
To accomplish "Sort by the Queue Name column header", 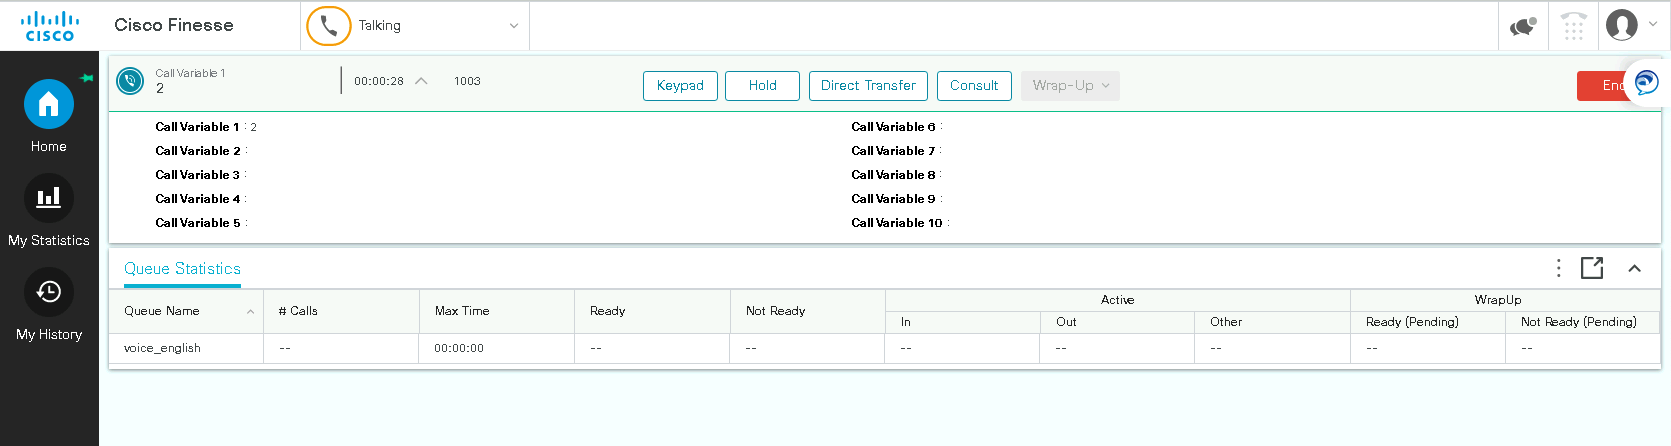I will point(162,311).
